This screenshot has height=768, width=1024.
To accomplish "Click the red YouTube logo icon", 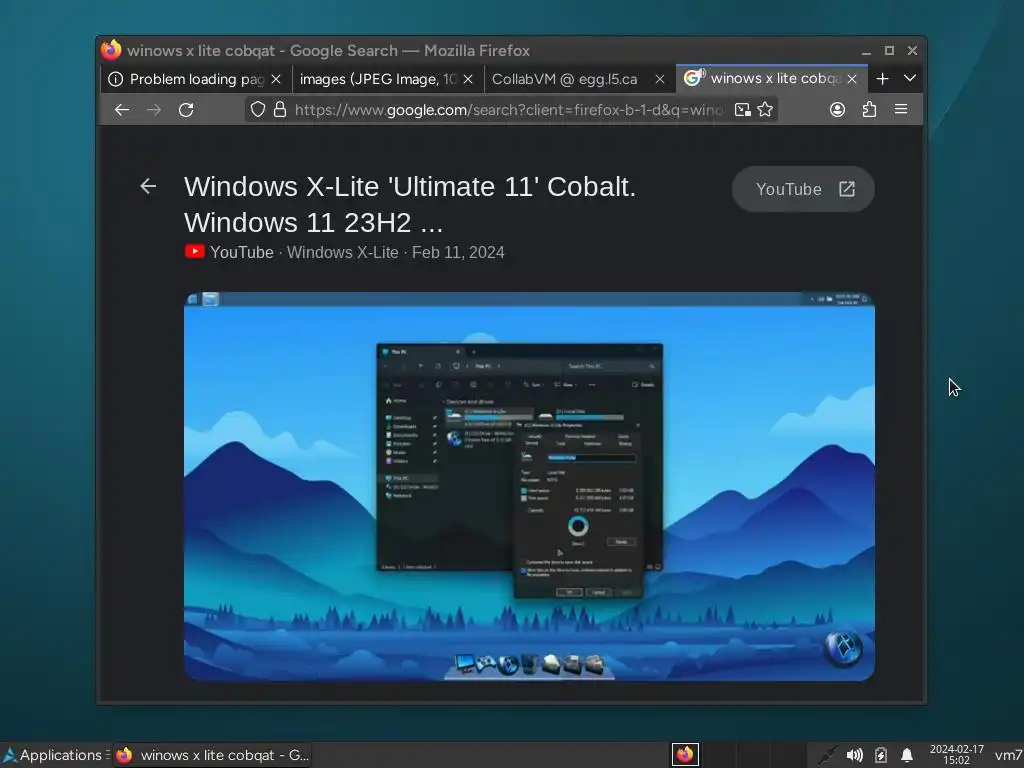I will coord(195,252).
